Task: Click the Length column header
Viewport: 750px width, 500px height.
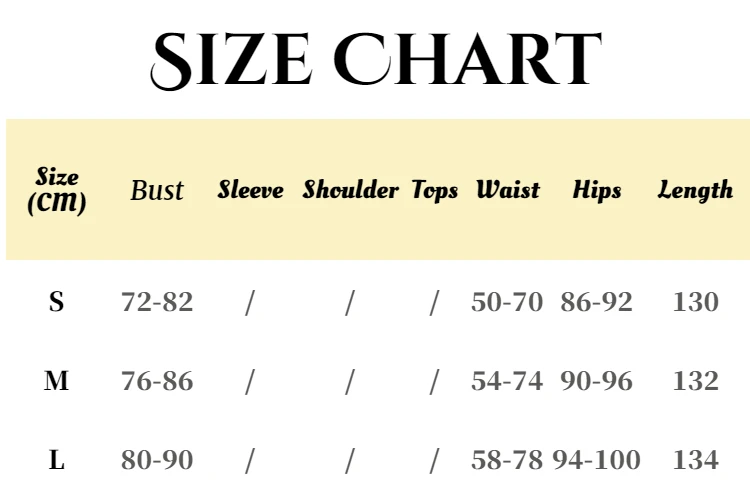Action: [x=695, y=190]
